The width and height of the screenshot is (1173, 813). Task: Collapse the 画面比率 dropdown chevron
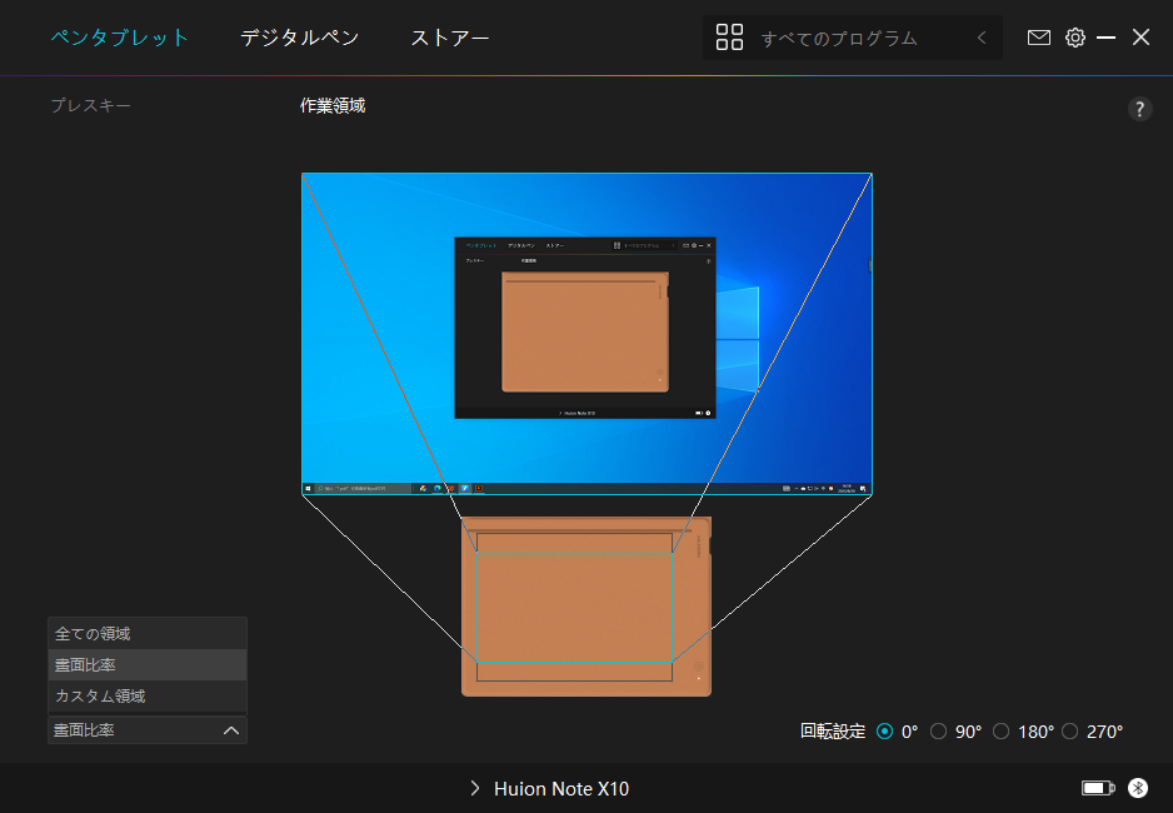click(x=231, y=730)
